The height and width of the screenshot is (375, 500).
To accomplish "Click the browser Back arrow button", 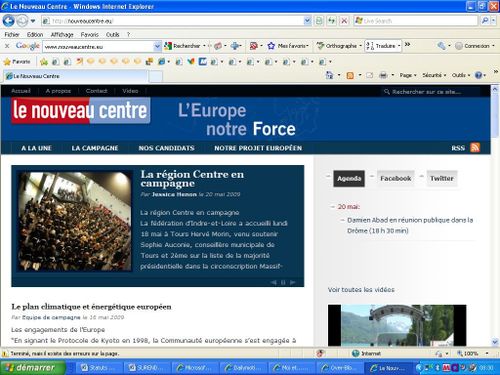I will click(8, 21).
